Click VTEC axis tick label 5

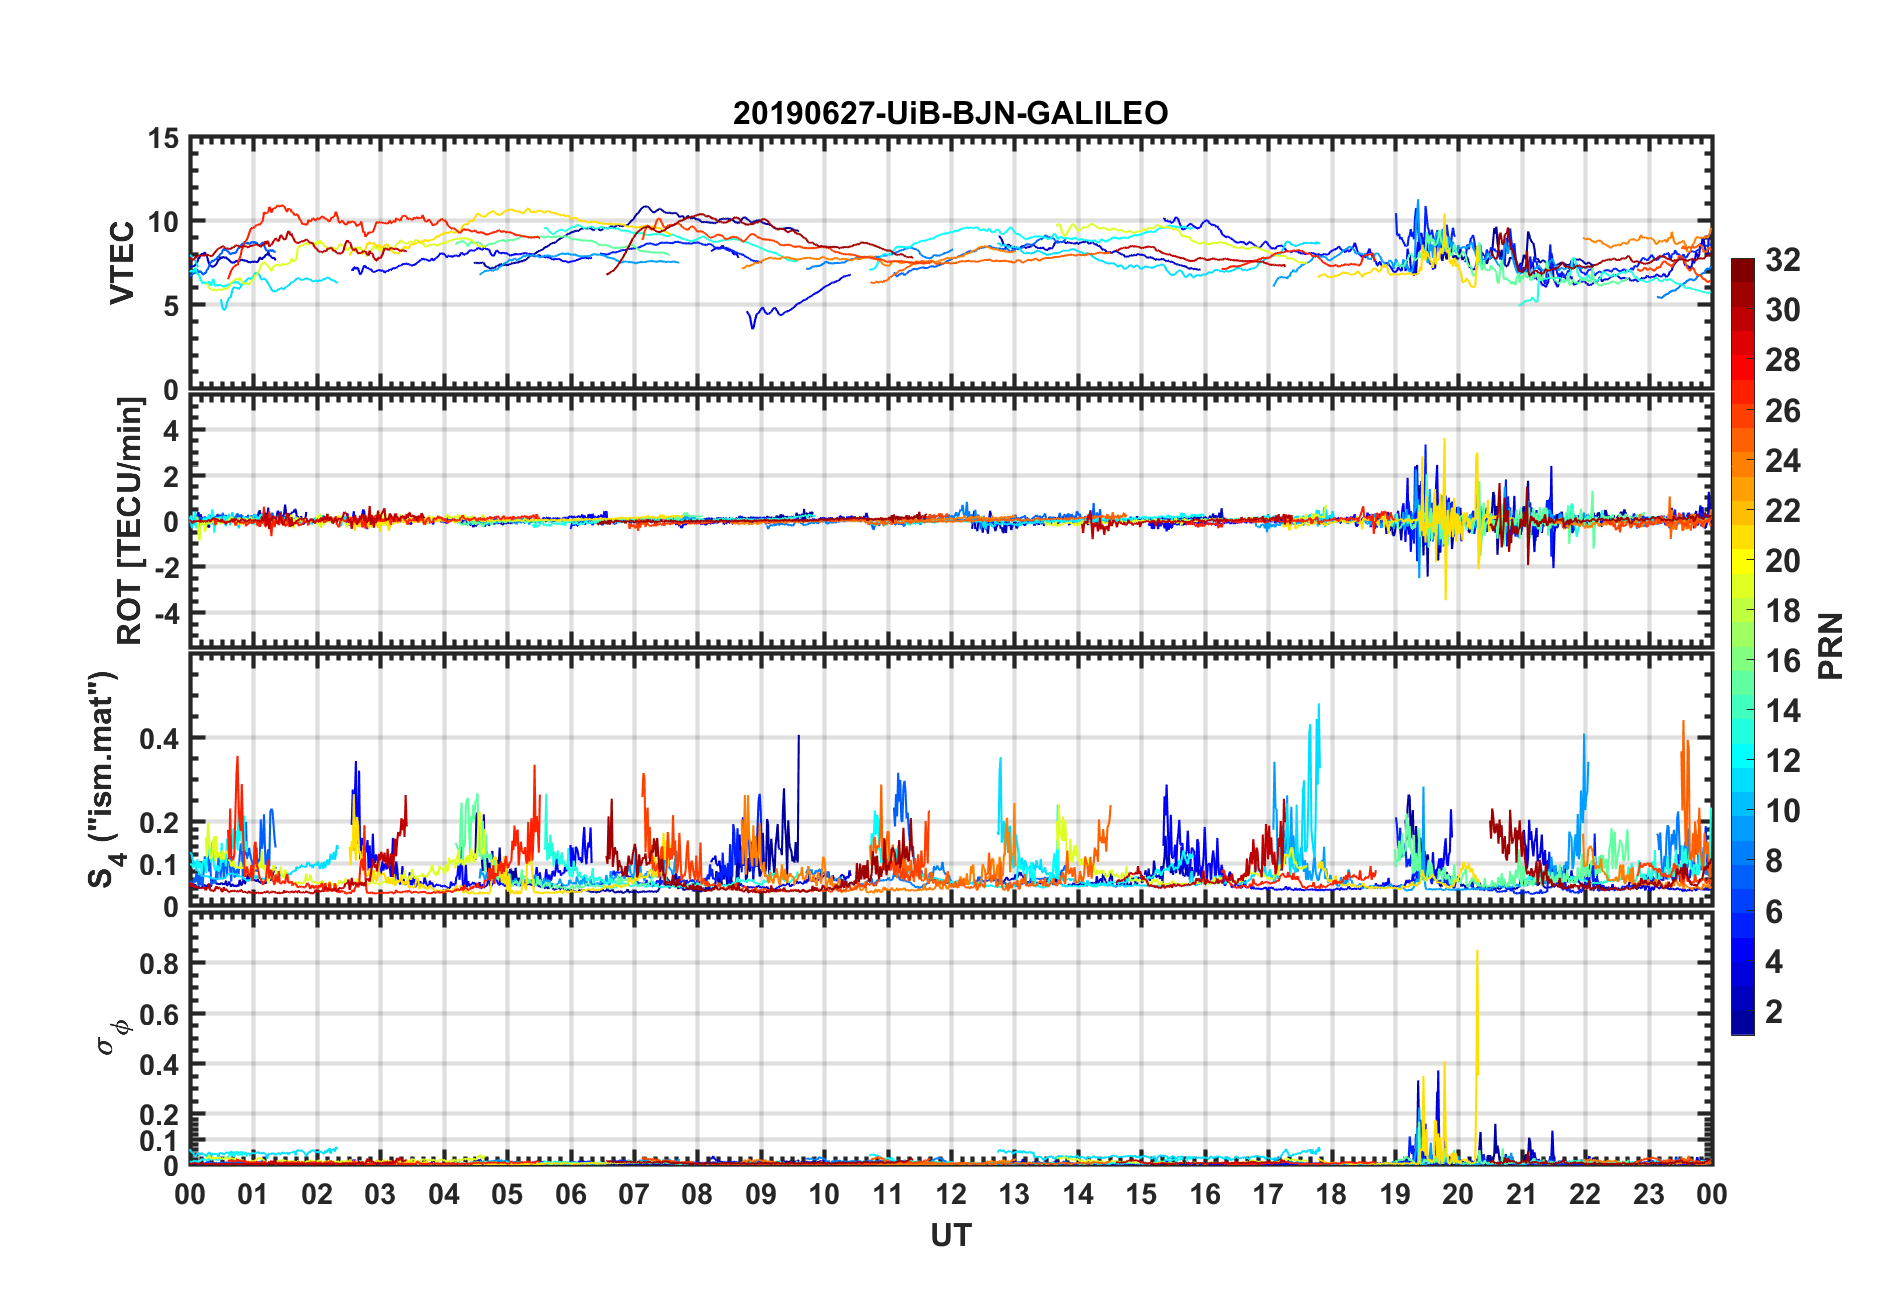coord(171,306)
